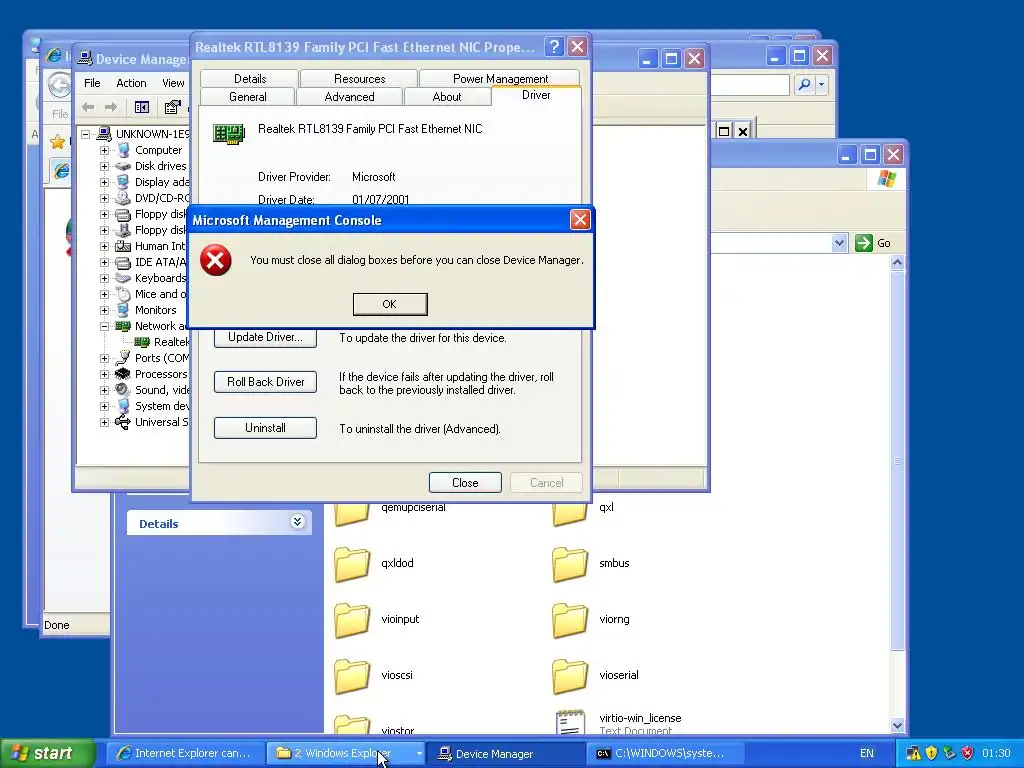
Task: Switch to Device Manager taskbar button
Action: tap(505, 754)
